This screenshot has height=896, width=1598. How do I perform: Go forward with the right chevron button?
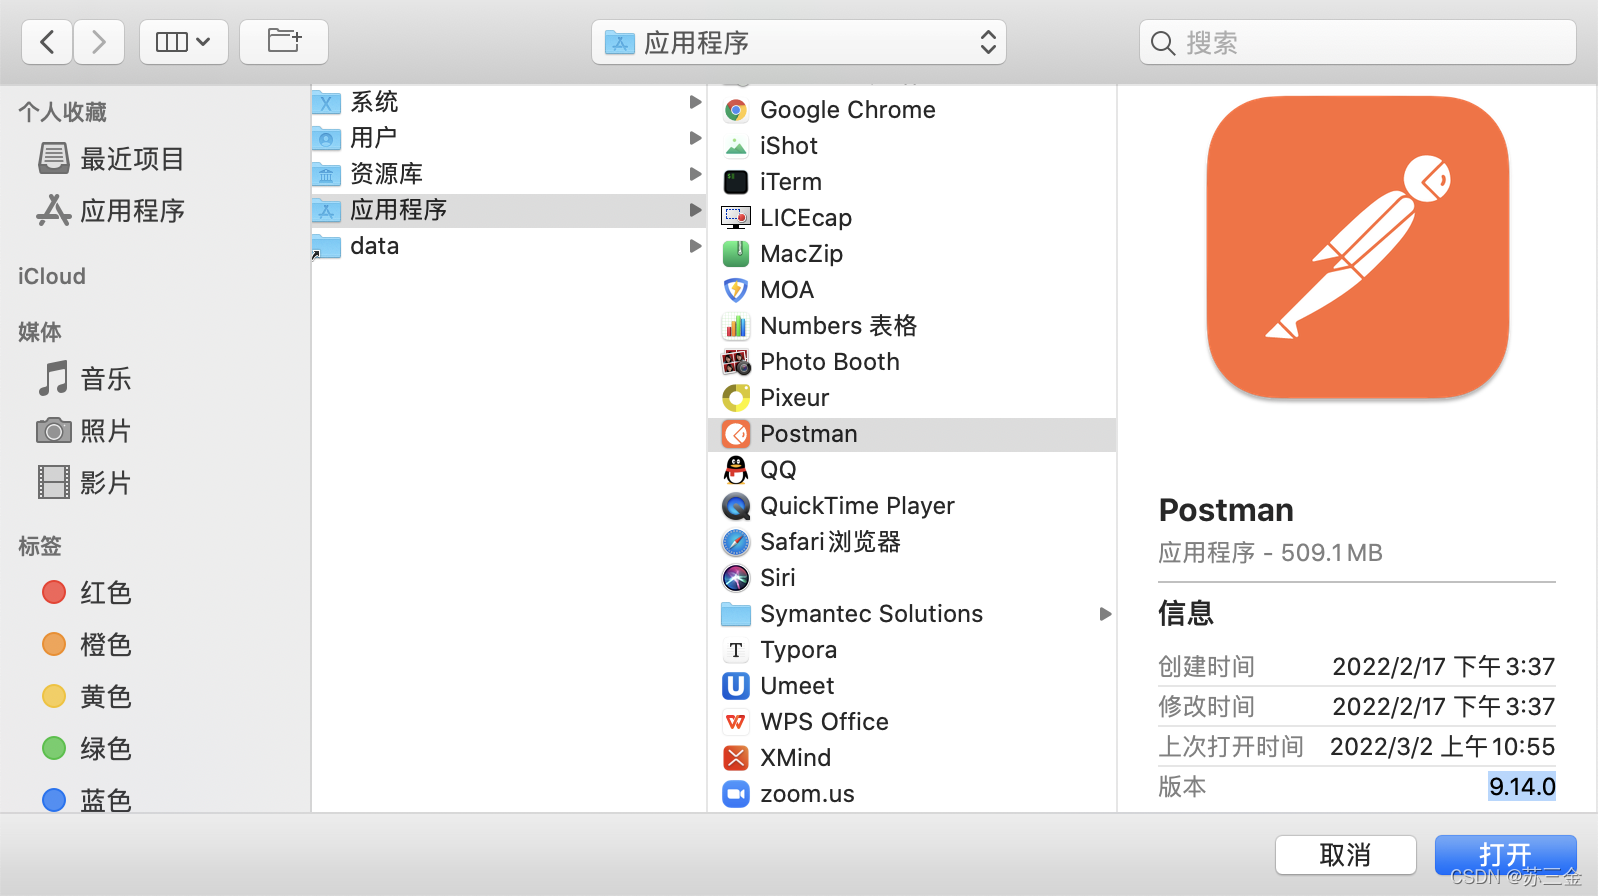click(99, 42)
